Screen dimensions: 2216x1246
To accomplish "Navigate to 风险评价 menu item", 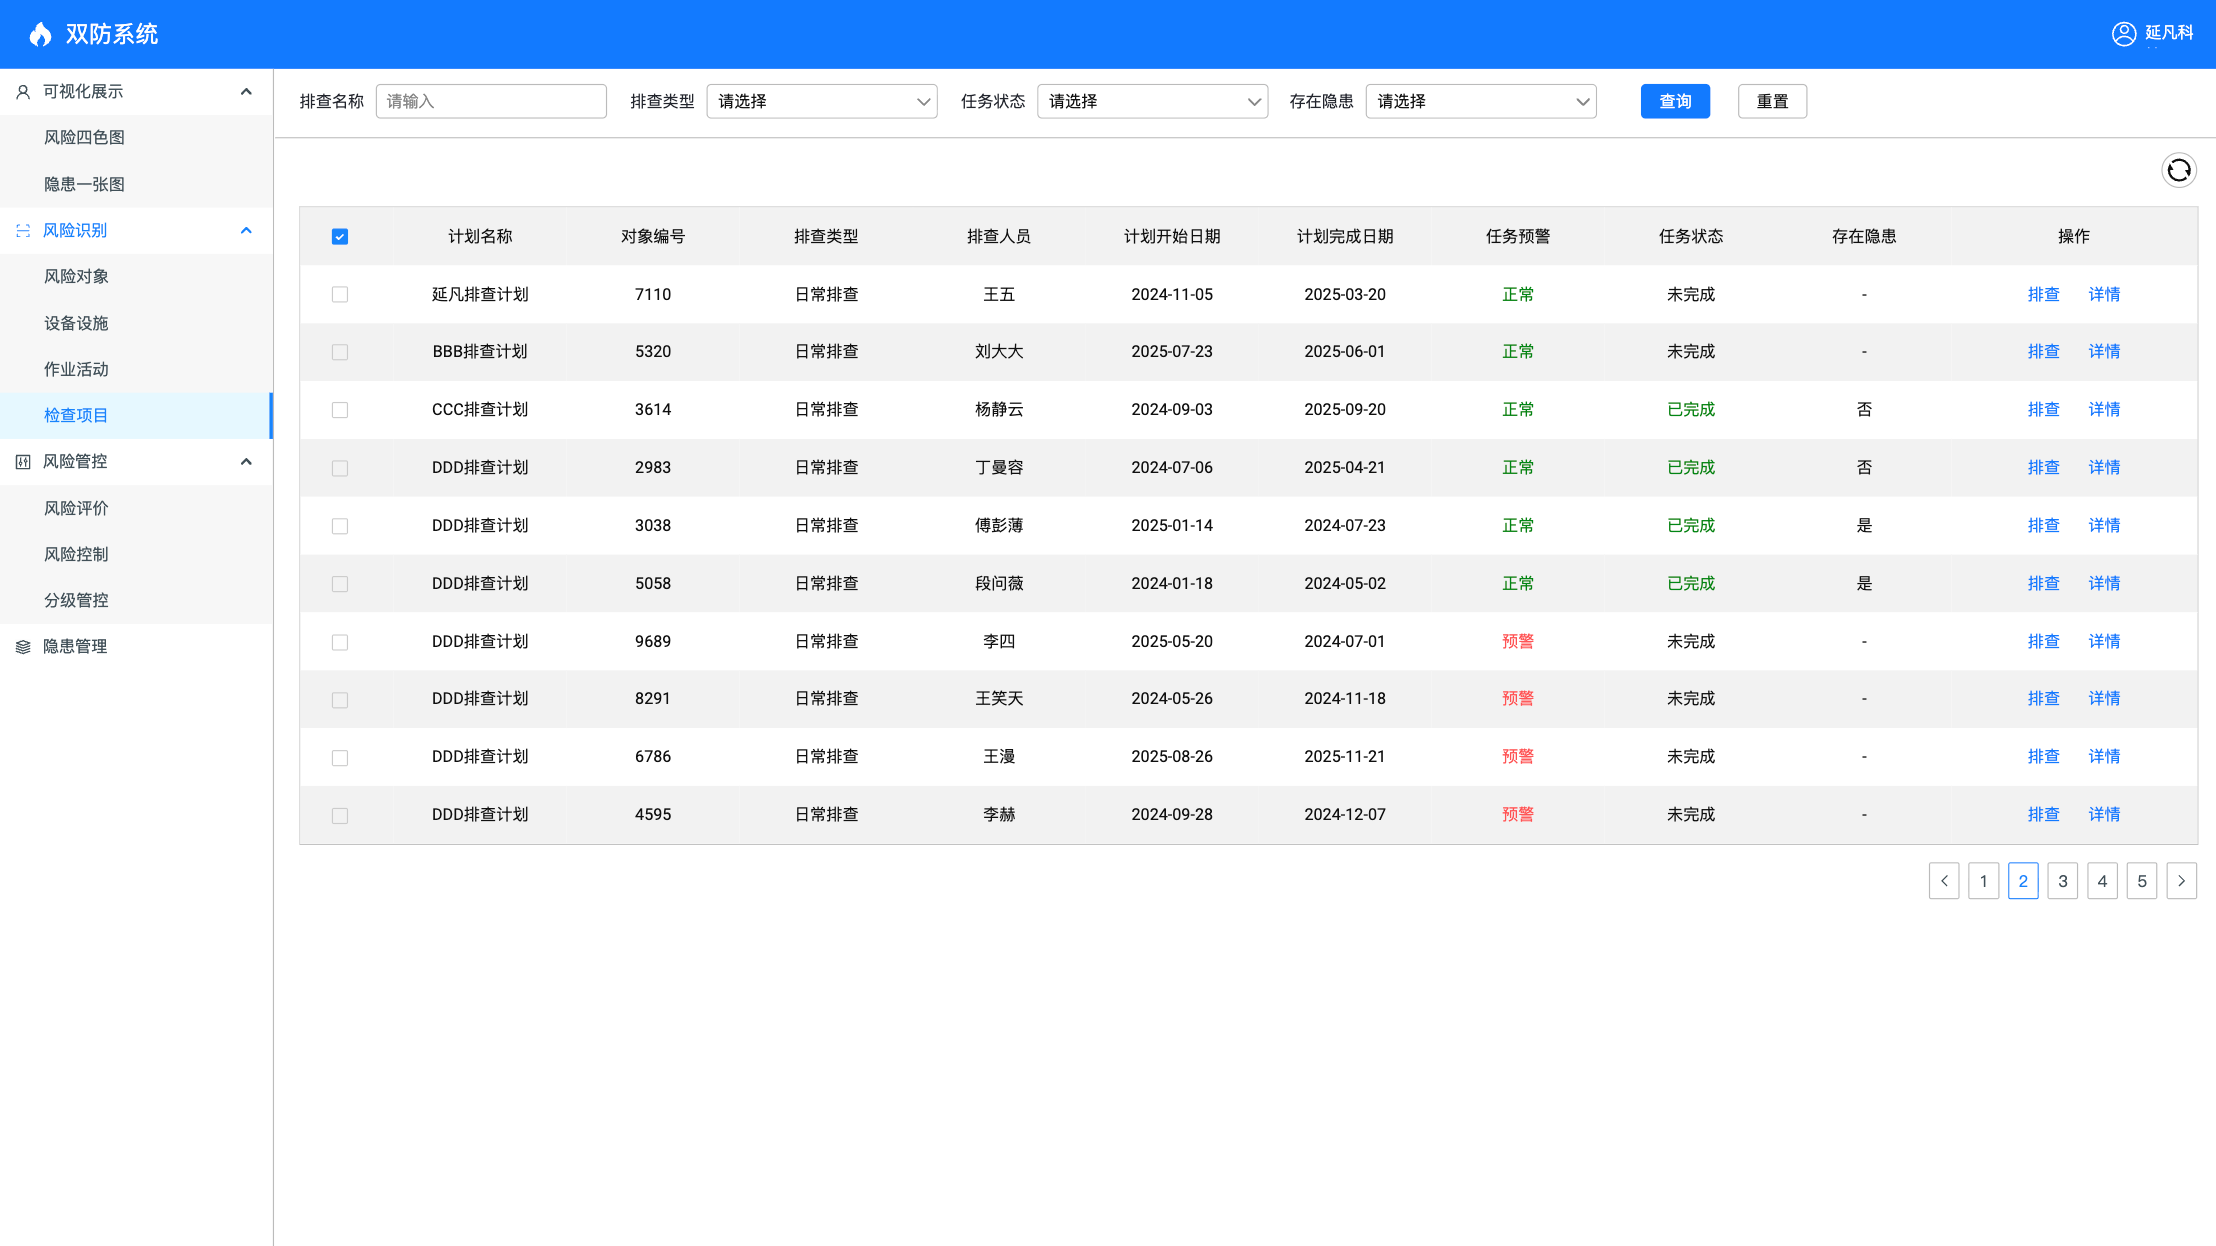I will 76,508.
